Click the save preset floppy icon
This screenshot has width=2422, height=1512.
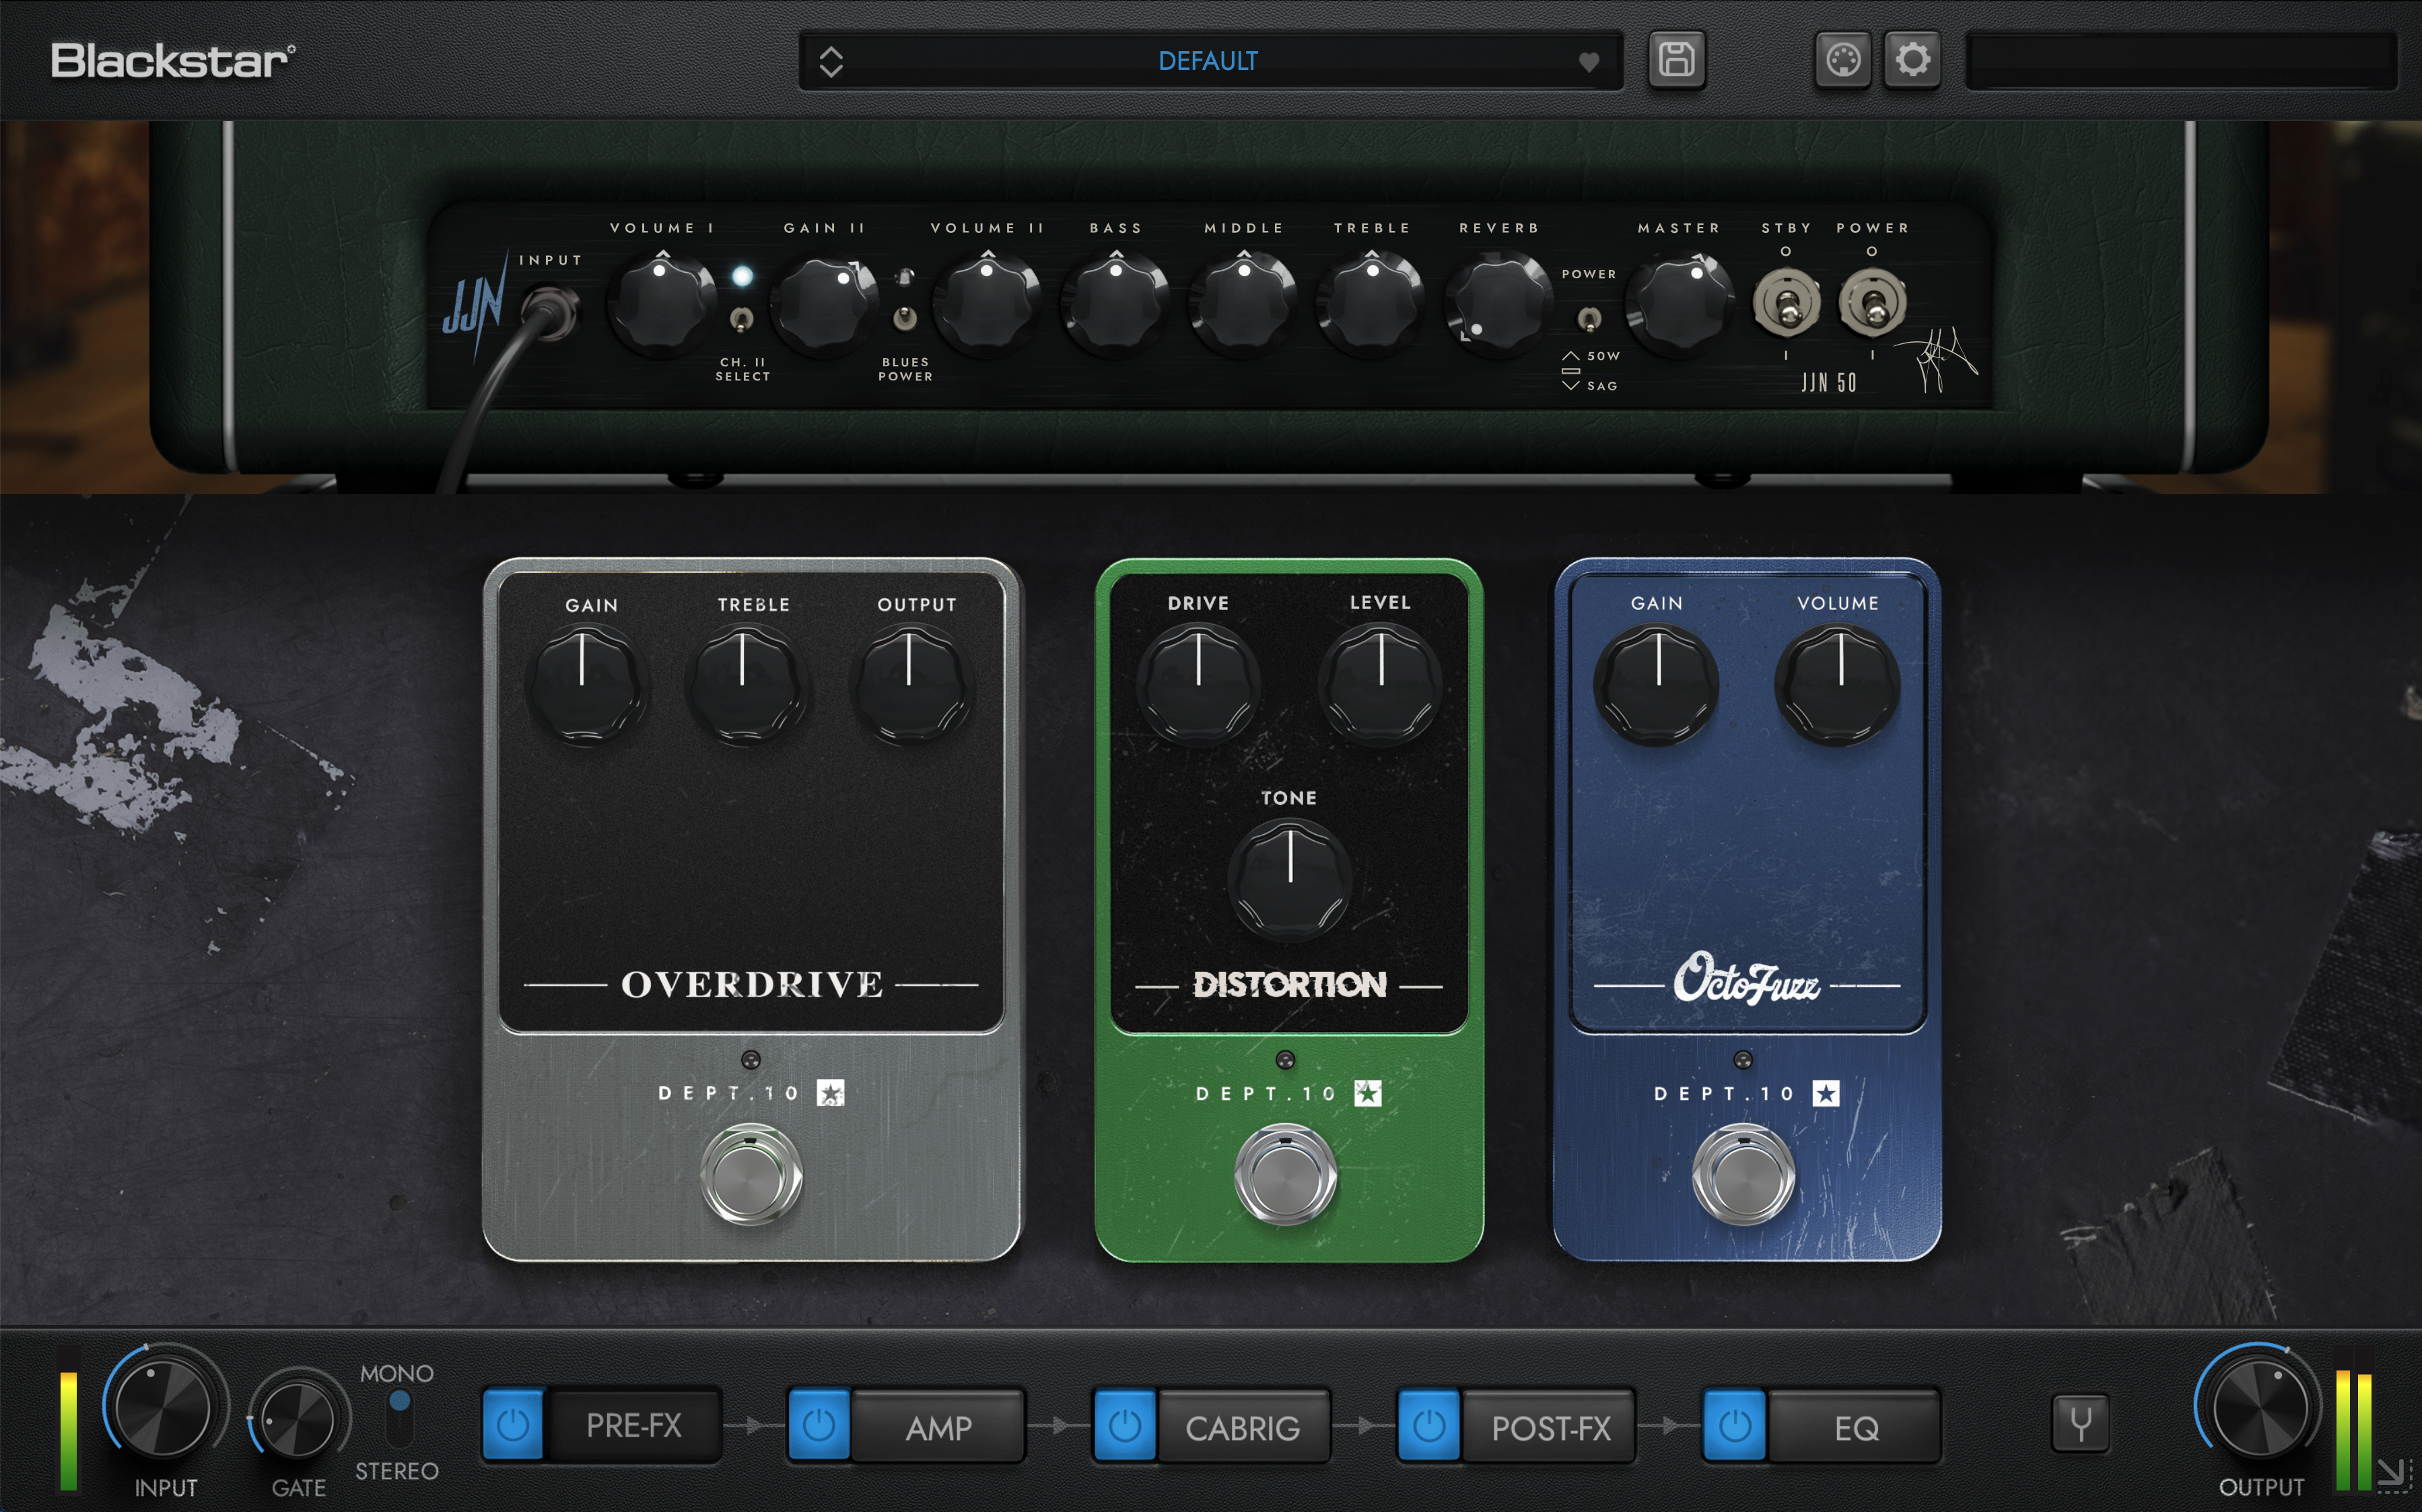pos(1676,60)
